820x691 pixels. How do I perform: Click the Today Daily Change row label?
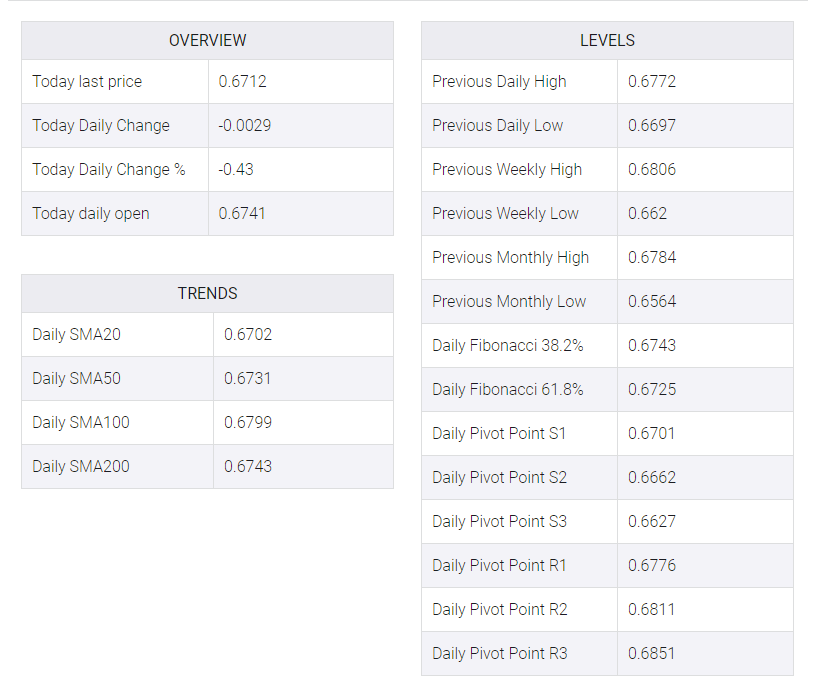click(x=101, y=126)
